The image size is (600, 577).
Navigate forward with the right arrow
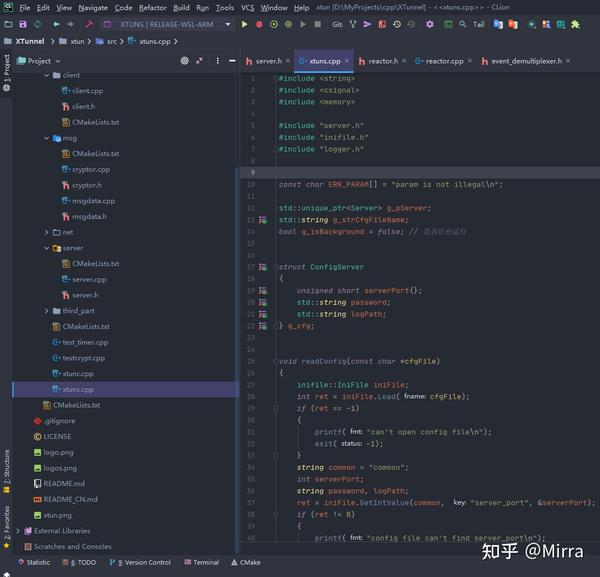click(70, 24)
